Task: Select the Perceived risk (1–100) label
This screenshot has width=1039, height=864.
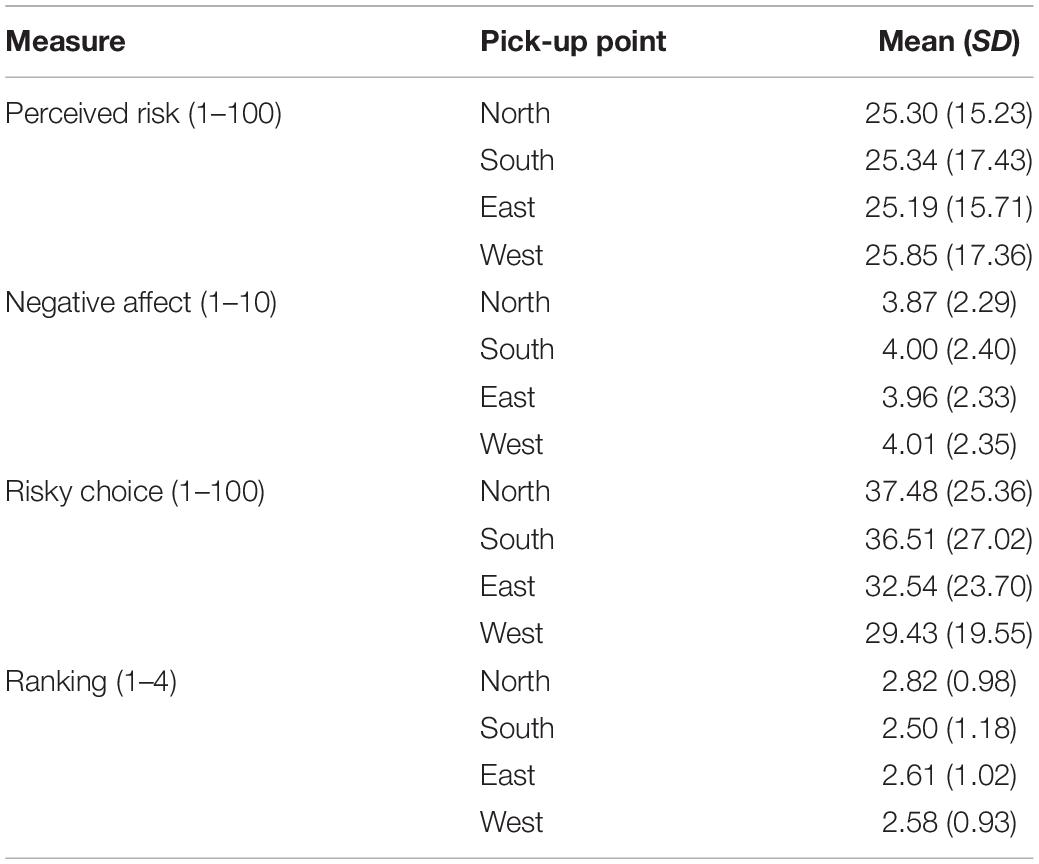Action: point(143,113)
